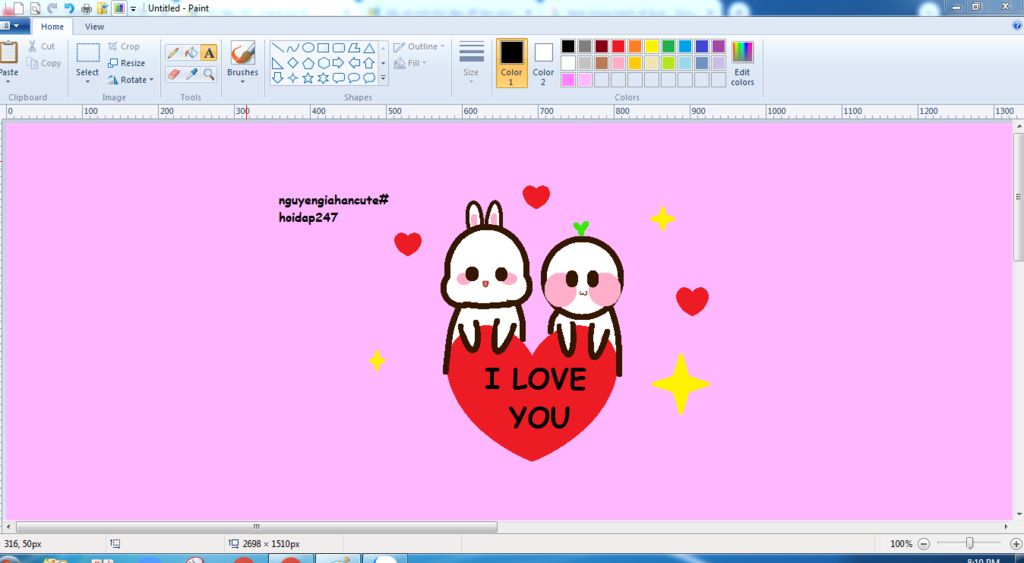
Task: Open the shape Fill dropdown
Action: pos(410,63)
